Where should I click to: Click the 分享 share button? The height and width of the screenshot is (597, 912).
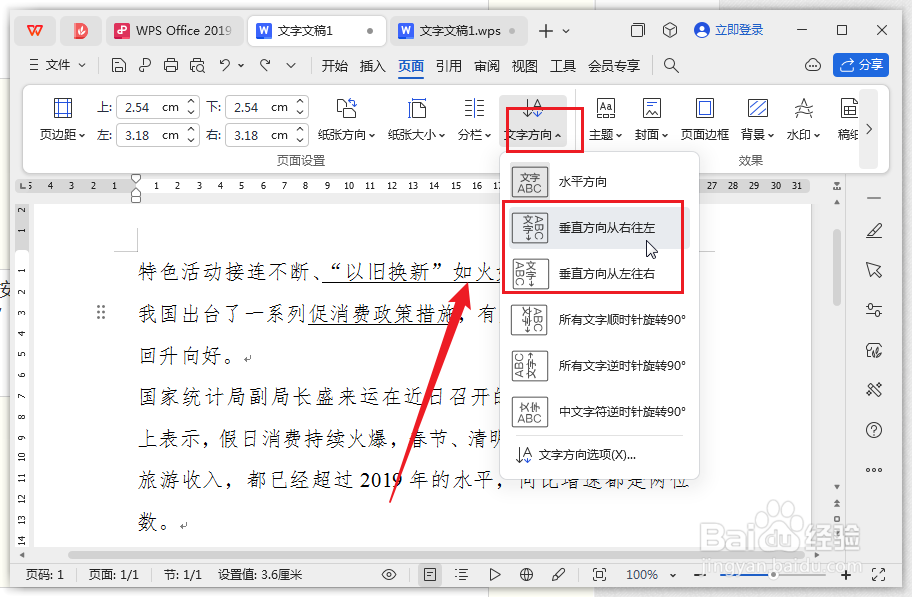(861, 66)
